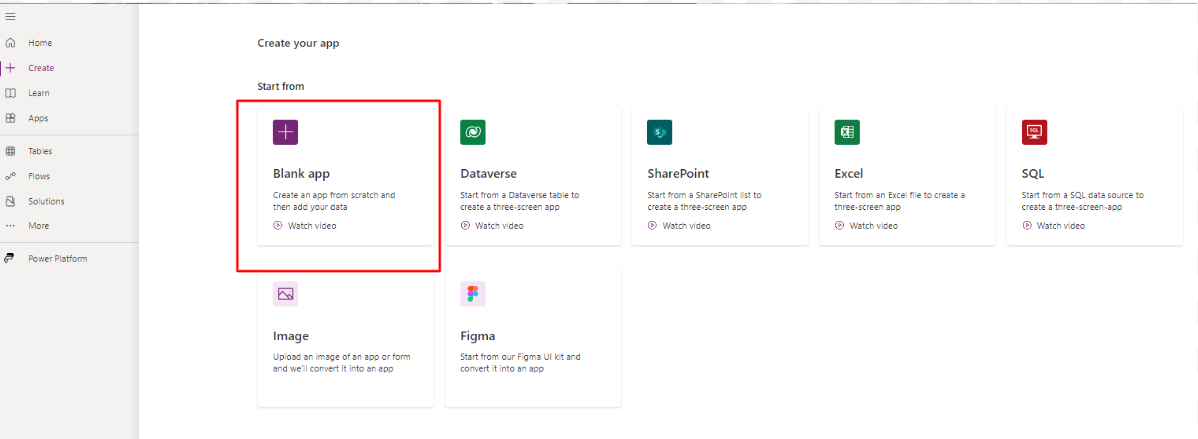Viewport: 1198px width, 439px height.
Task: Open Flows in the sidebar
Action: click(39, 176)
